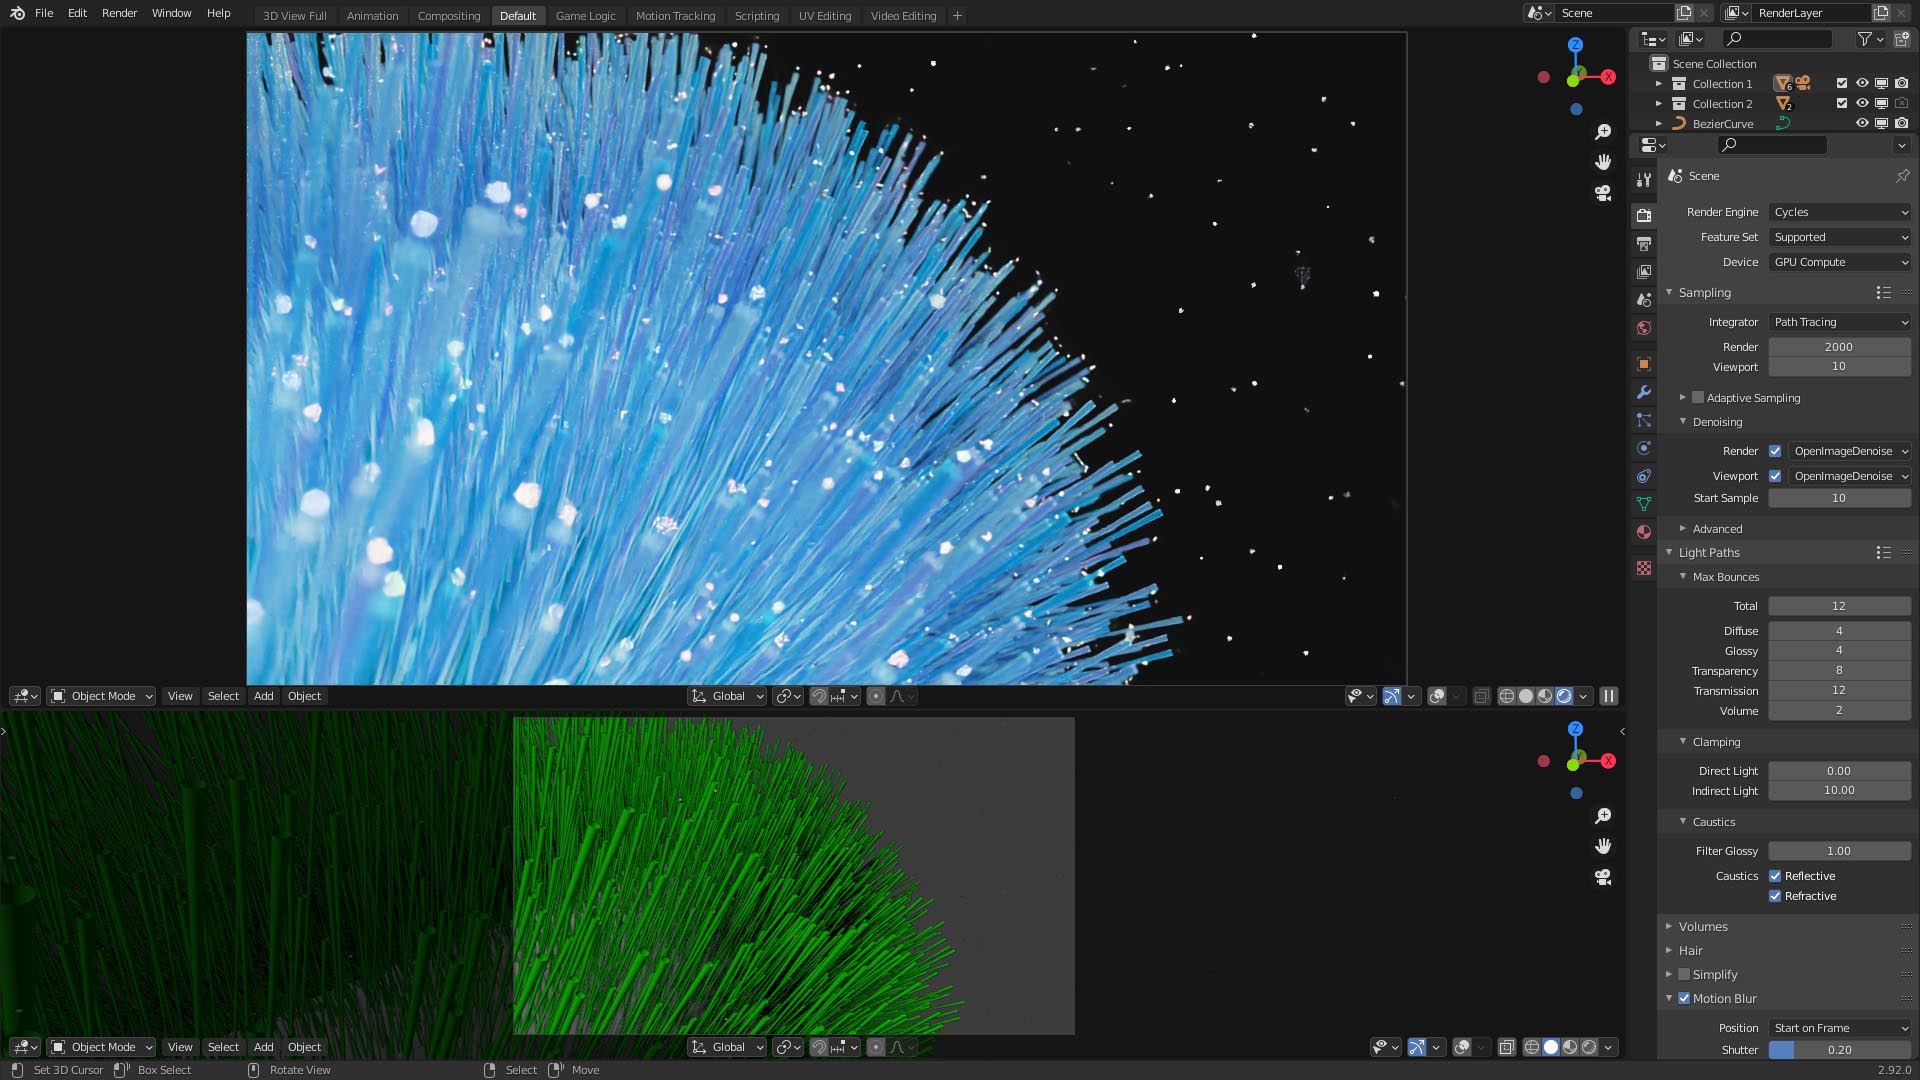Image resolution: width=1920 pixels, height=1080 pixels.
Task: Open the Add menu in top viewport
Action: [263, 696]
